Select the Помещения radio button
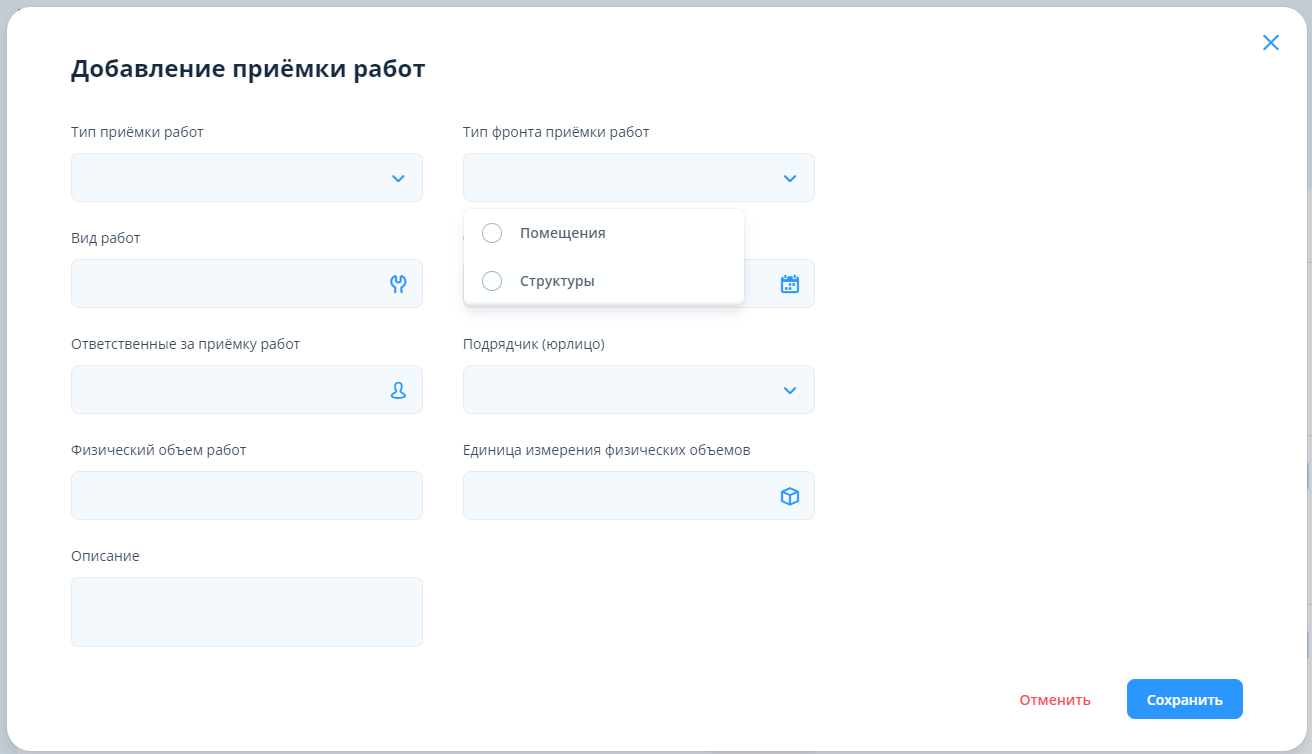The height and width of the screenshot is (754, 1312). click(492, 233)
